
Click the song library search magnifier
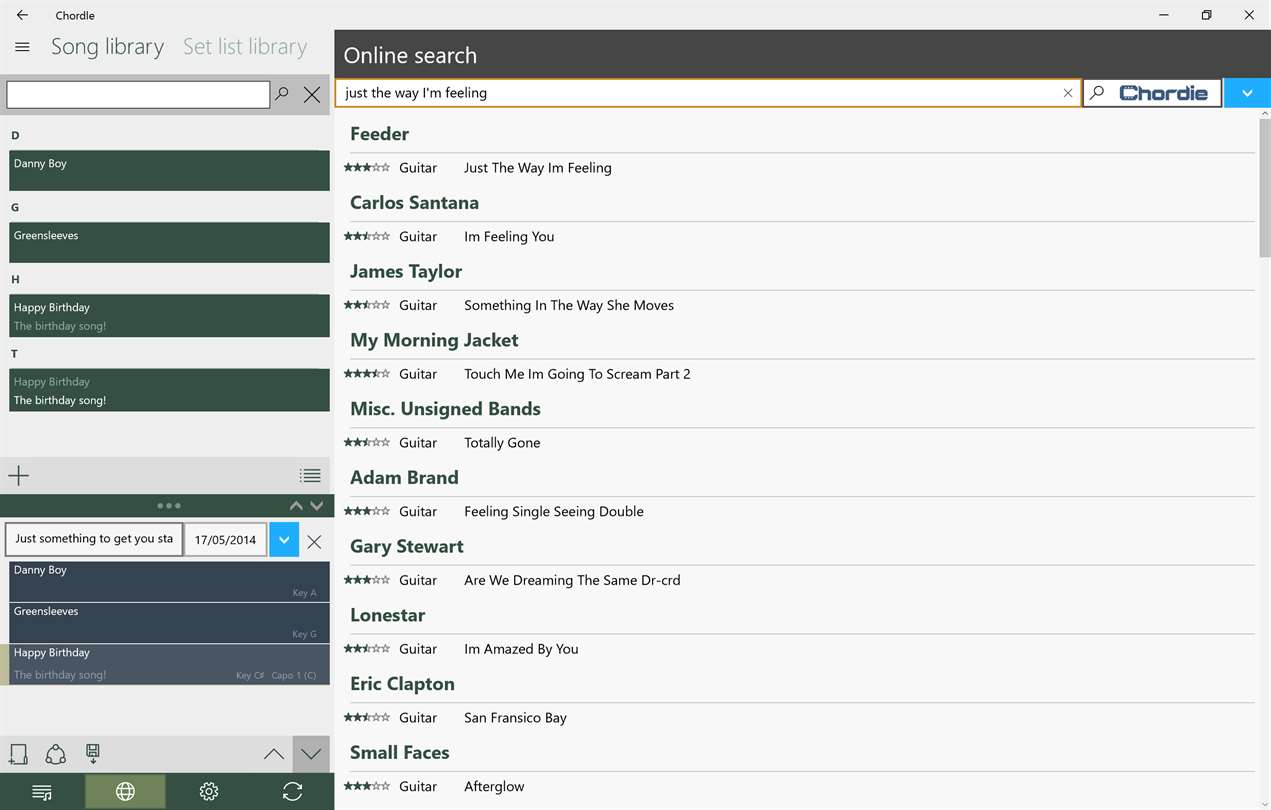[x=282, y=94]
